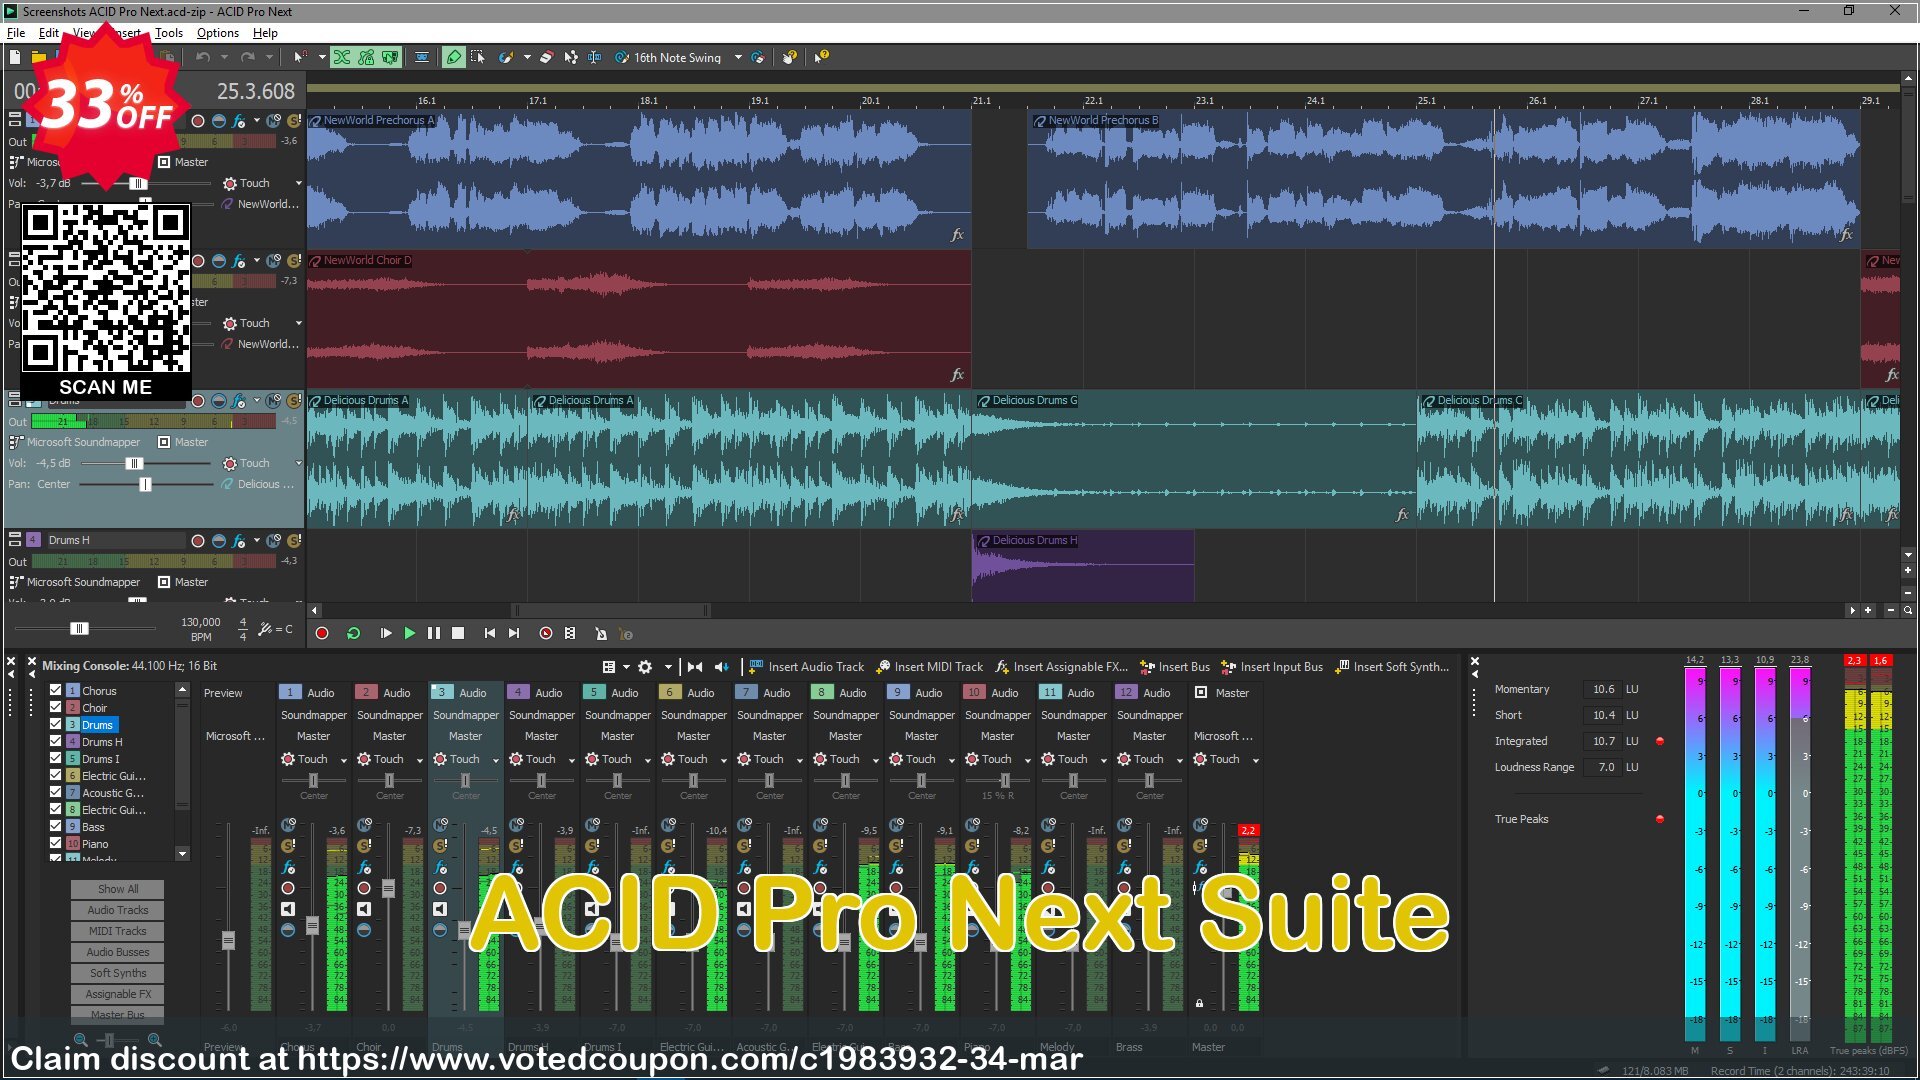
Task: Open the What's This help pointer icon
Action: (821, 57)
